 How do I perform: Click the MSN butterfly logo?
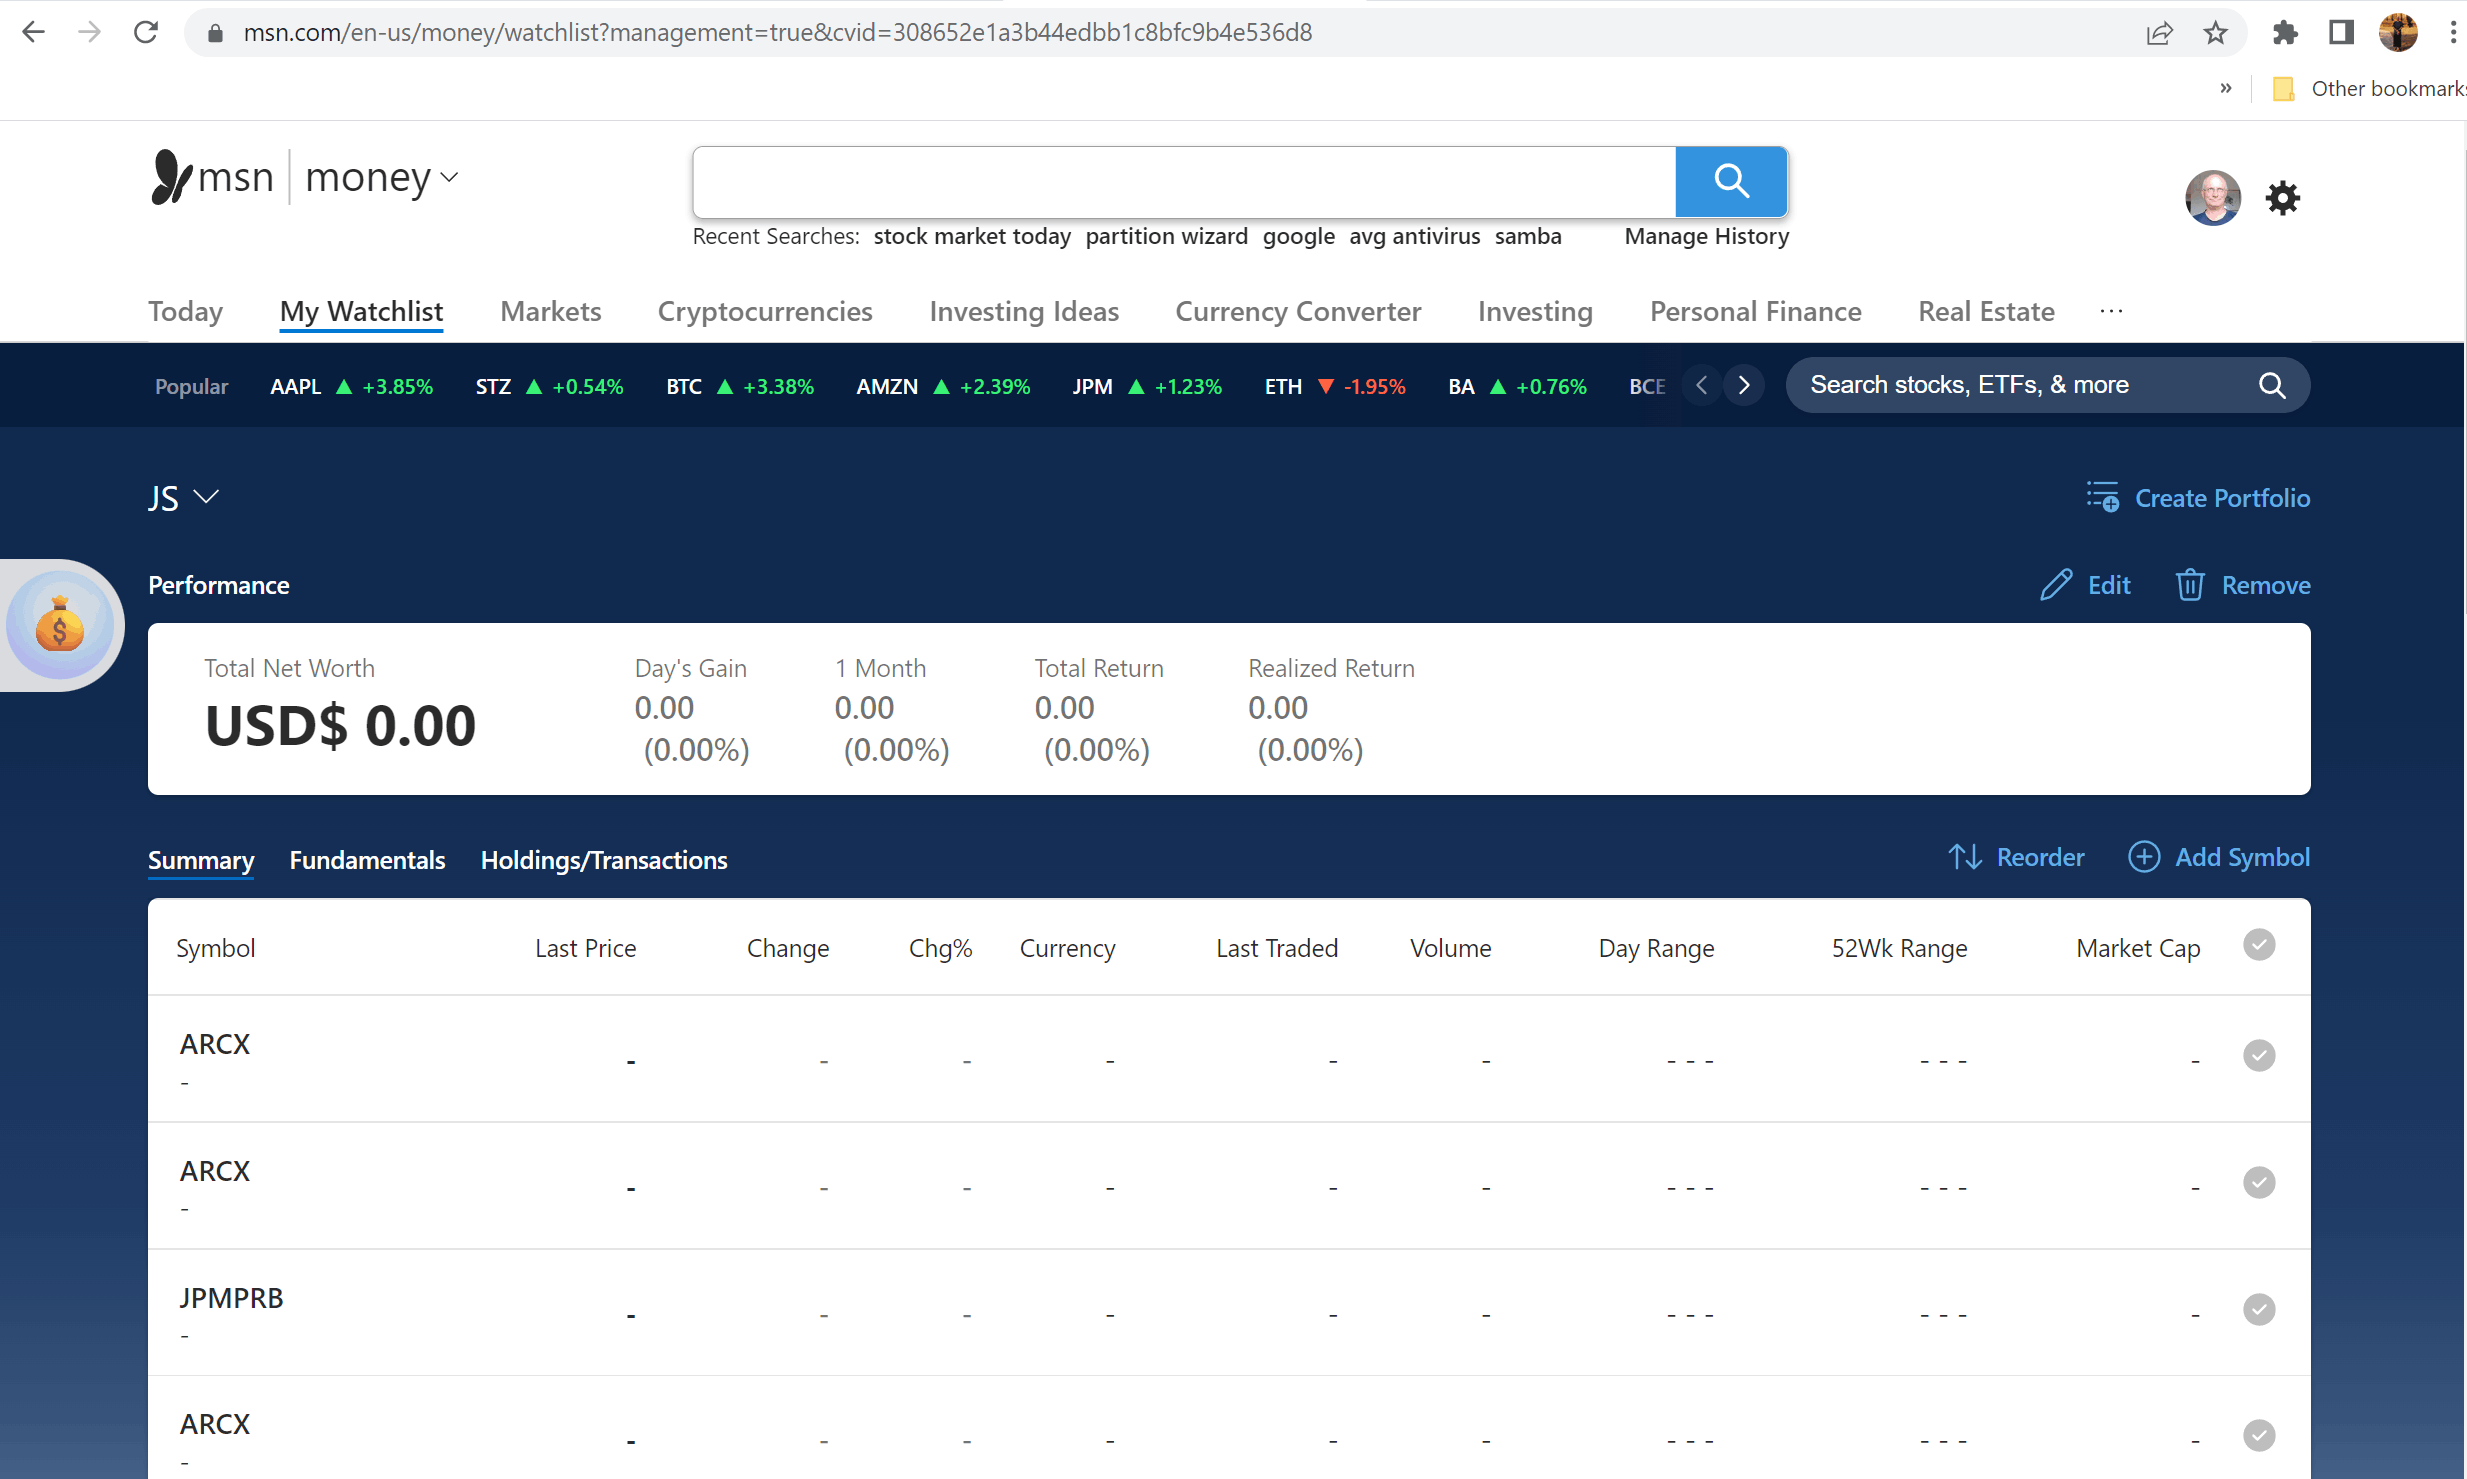click(x=171, y=177)
